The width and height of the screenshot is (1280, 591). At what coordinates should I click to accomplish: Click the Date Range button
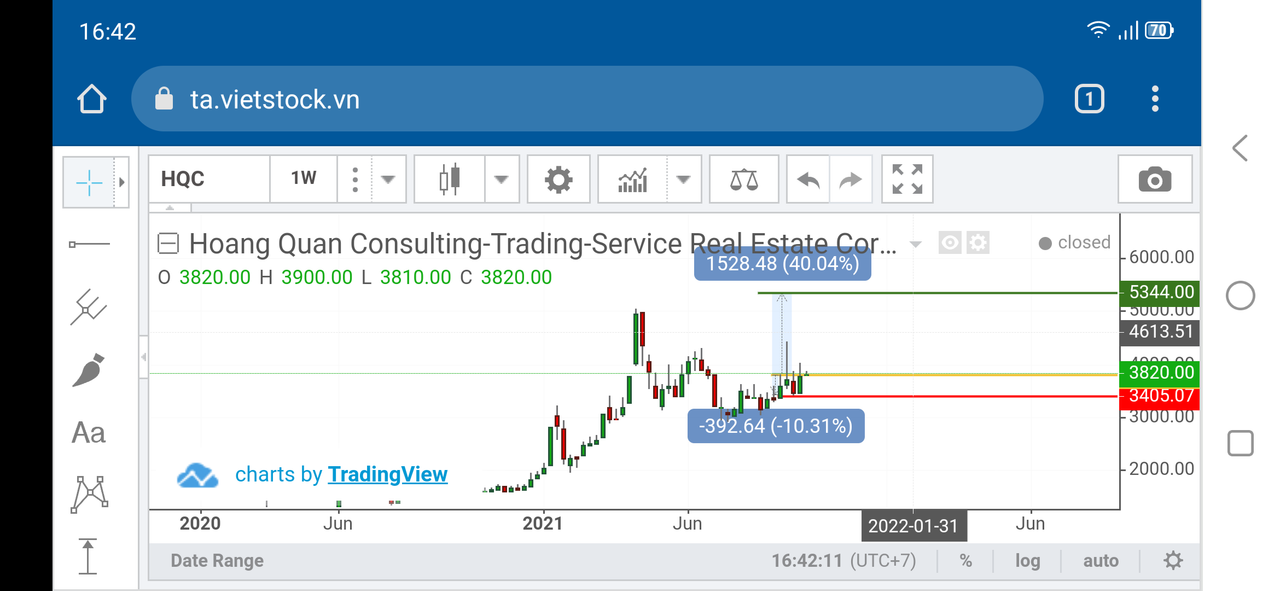(217, 560)
